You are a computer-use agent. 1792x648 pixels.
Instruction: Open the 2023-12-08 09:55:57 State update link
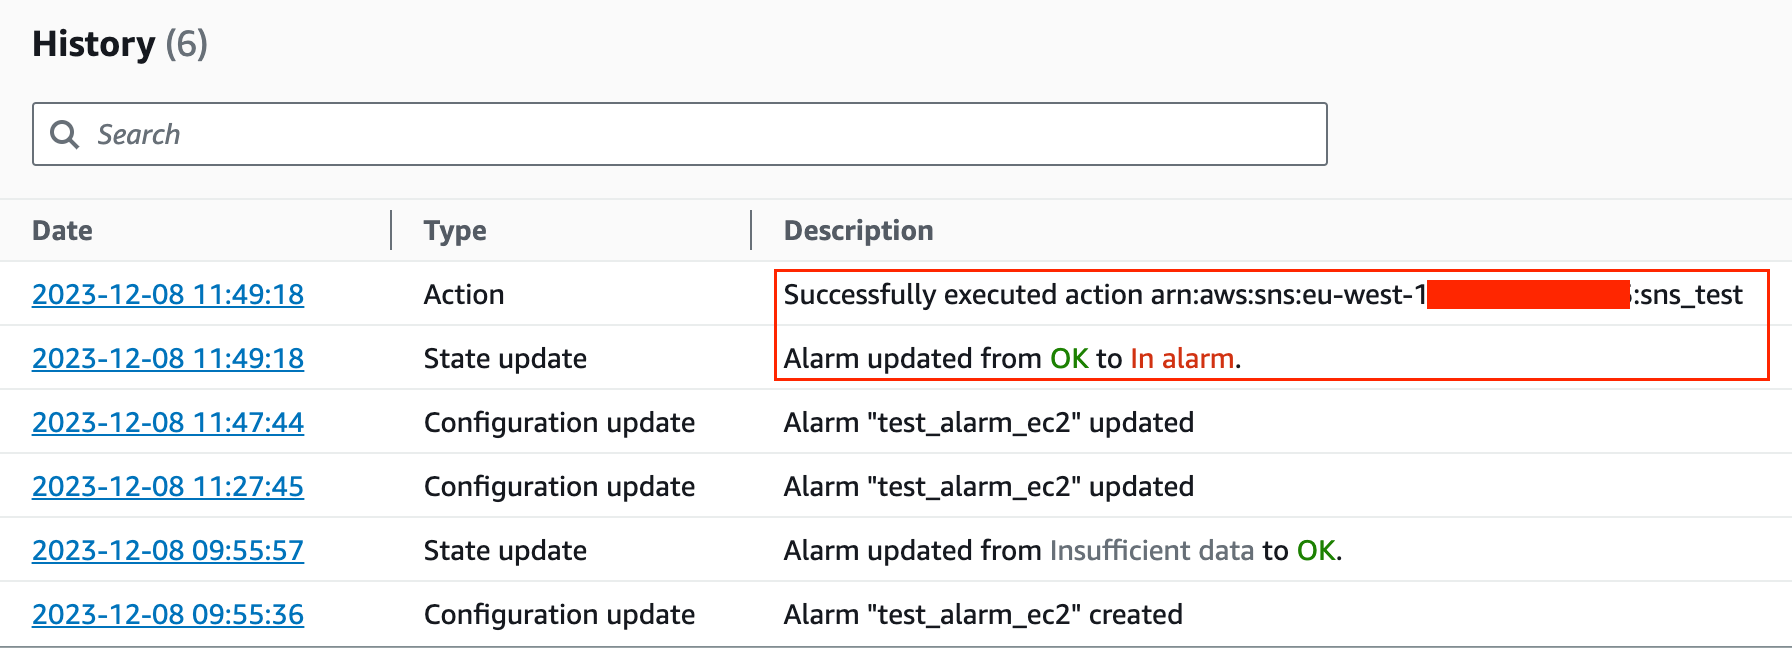167,550
